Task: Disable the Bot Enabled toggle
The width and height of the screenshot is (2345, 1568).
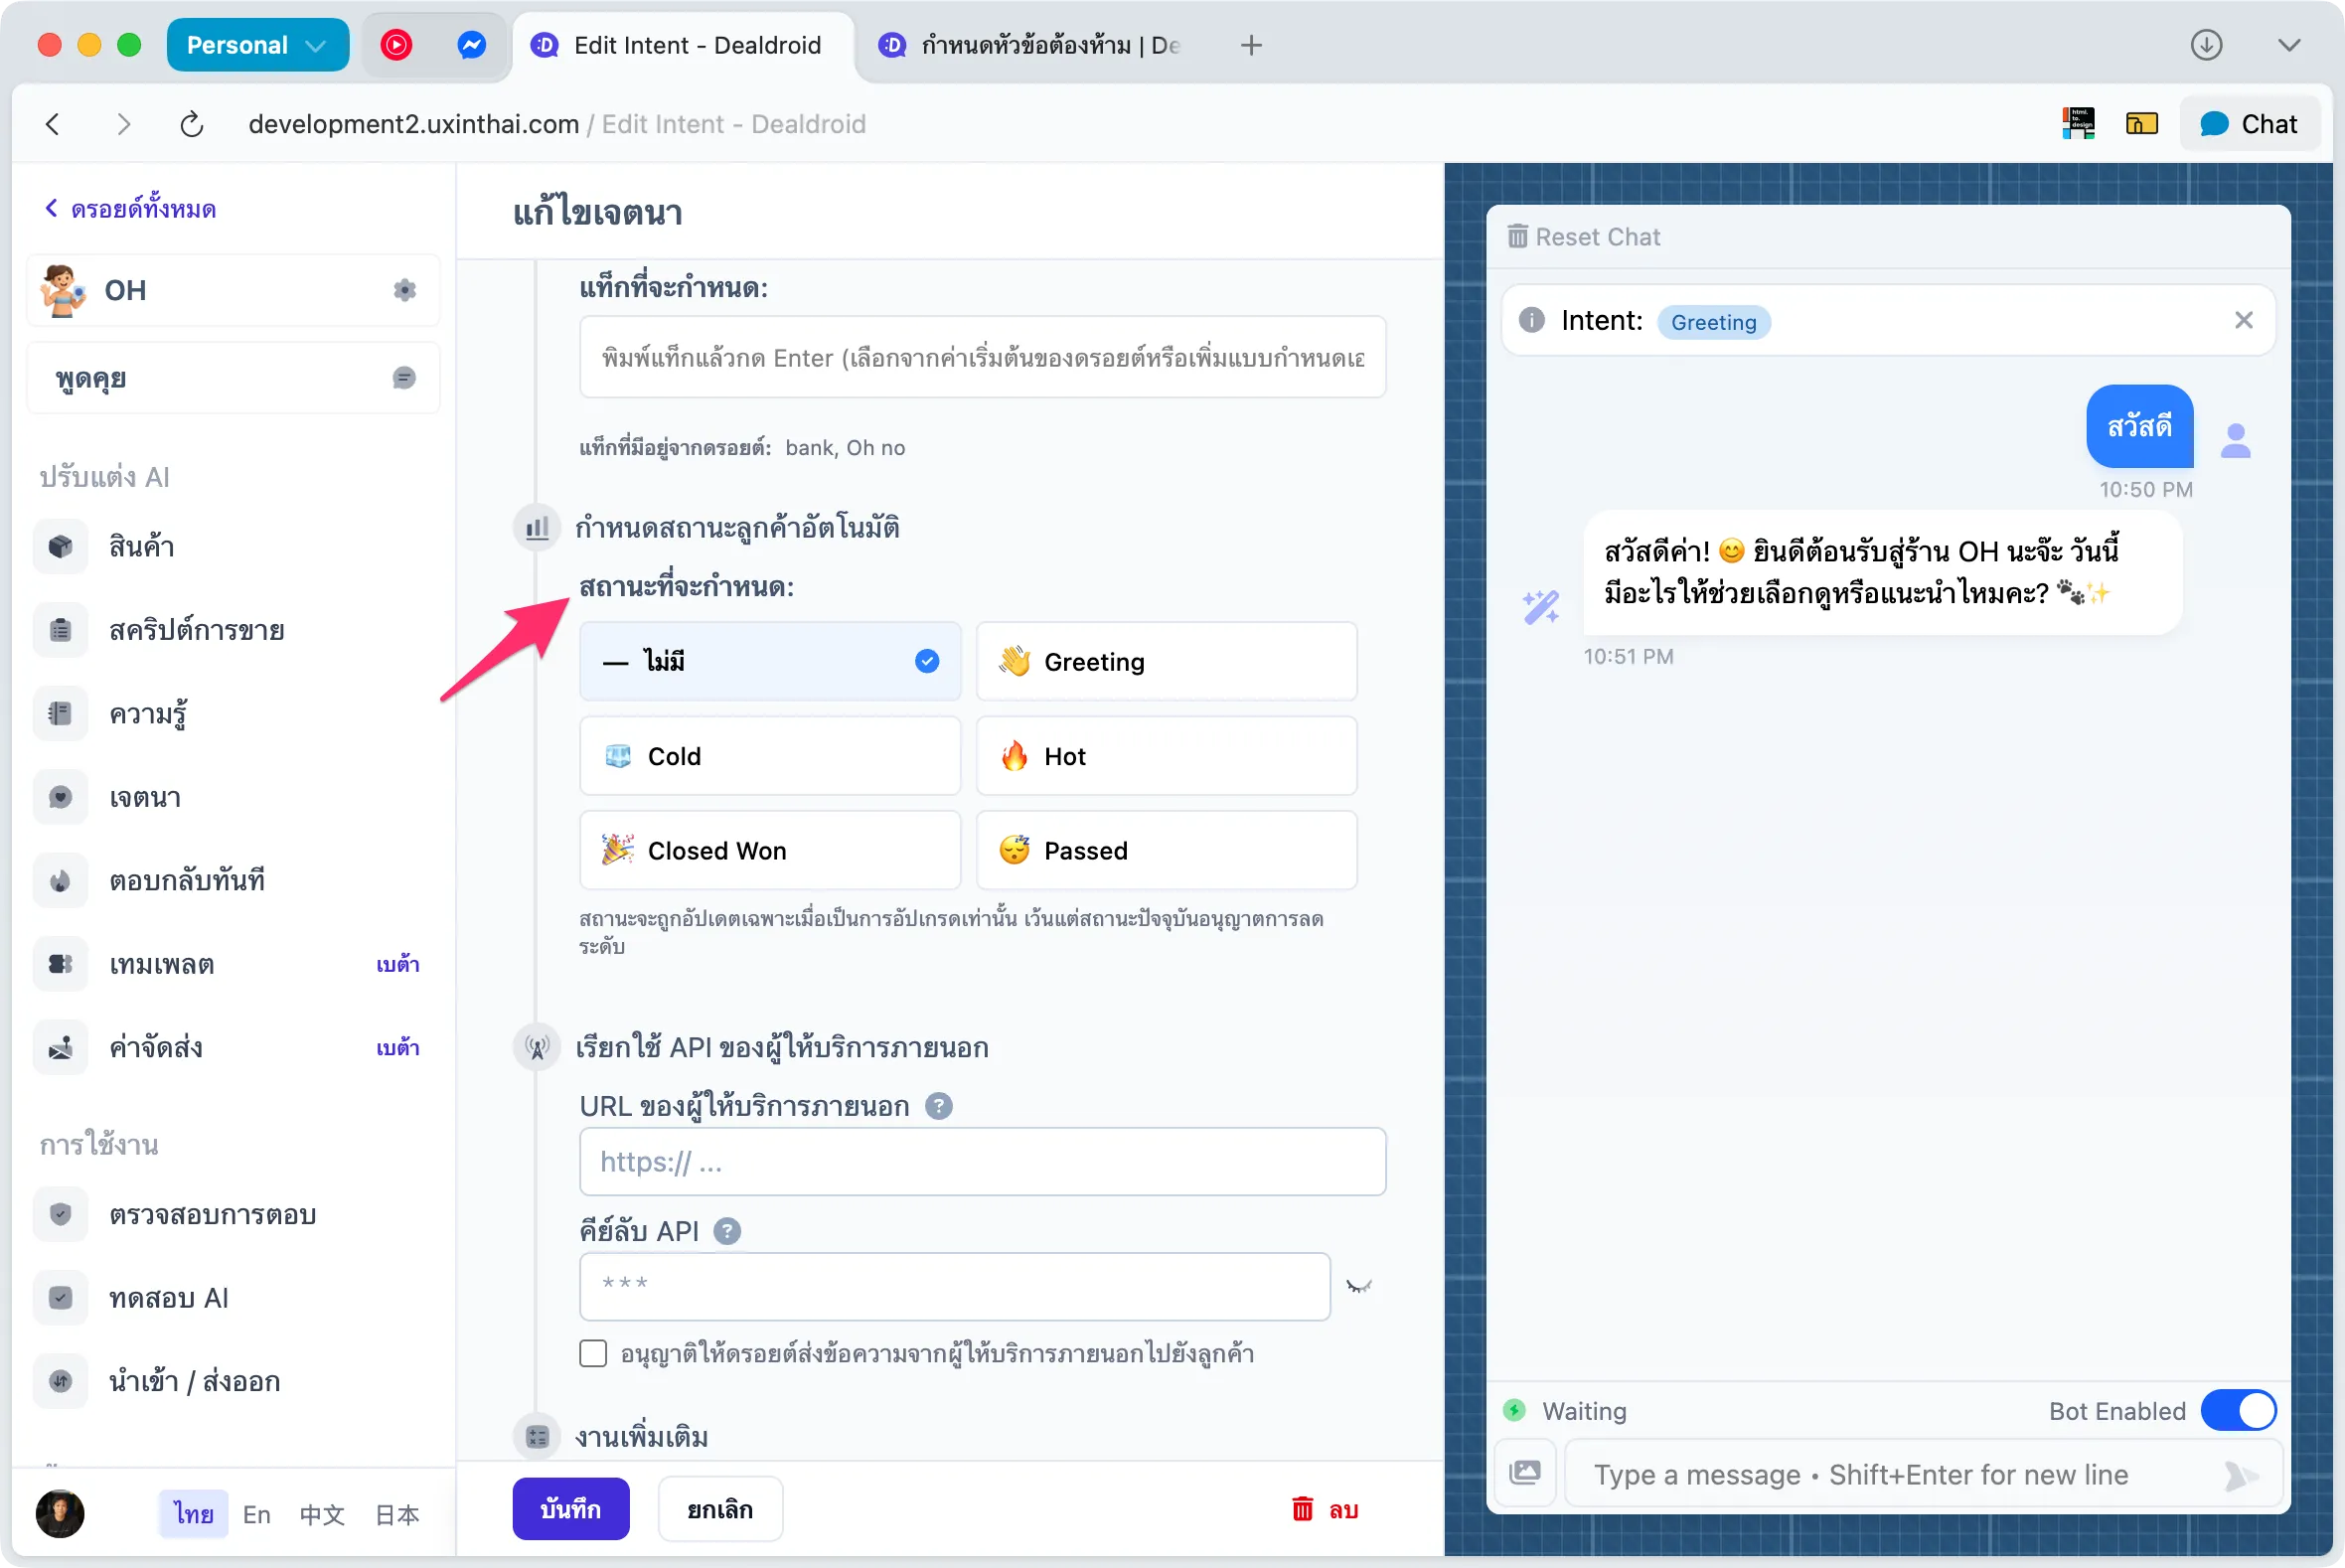Action: tap(2239, 1410)
